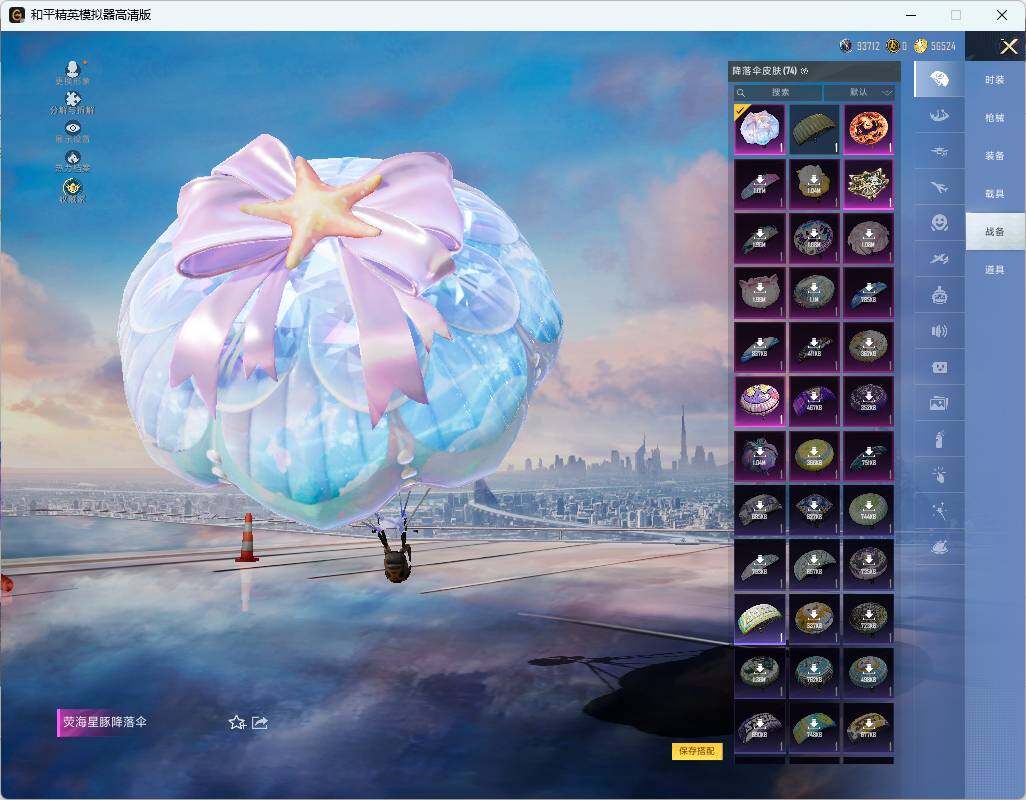Click the info icon beside 降落伞皮肤 (74)
Viewport: 1026px width, 800px height.
point(804,71)
